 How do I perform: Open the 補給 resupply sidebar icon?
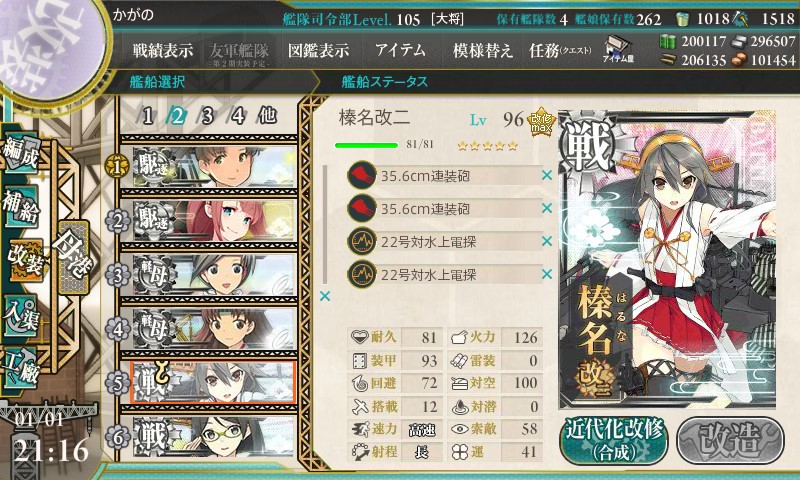click(21, 206)
